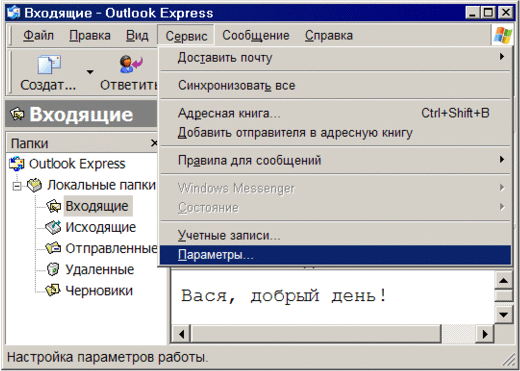
Task: Click the Локальные папки icon
Action: coord(35,185)
